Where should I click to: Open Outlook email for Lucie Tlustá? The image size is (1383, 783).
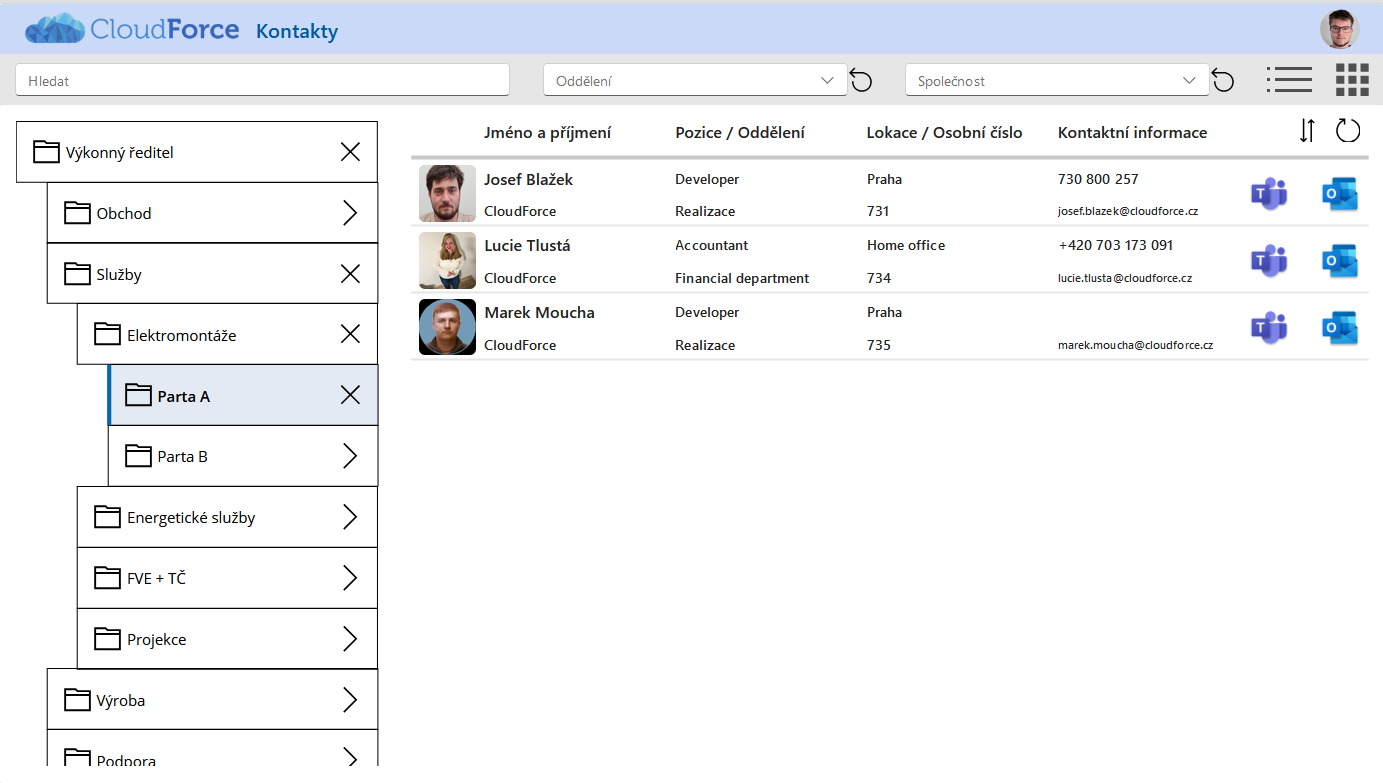[x=1340, y=261]
